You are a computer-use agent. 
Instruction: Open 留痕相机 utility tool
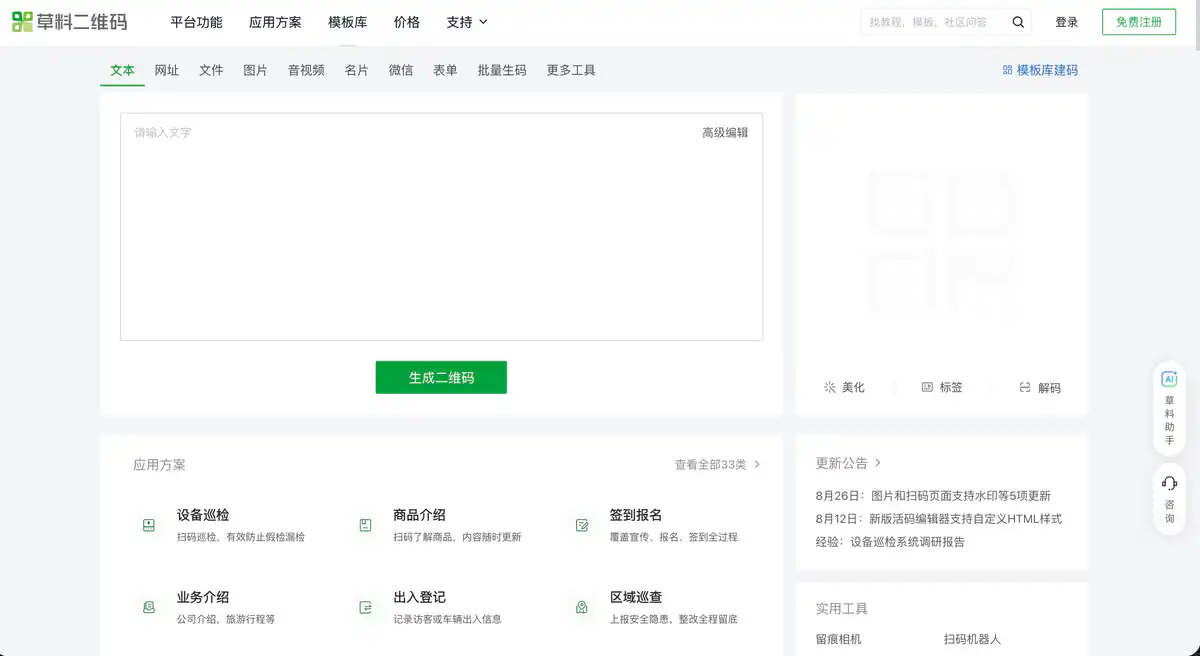[x=838, y=638]
